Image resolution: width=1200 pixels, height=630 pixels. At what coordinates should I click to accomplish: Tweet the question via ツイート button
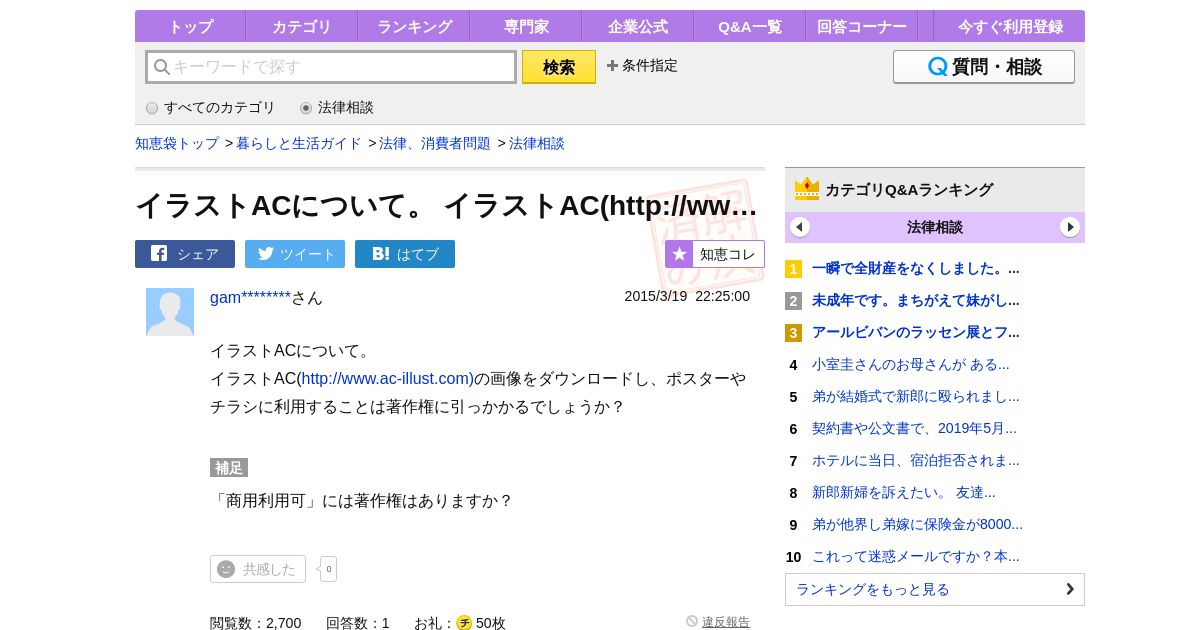pos(295,254)
